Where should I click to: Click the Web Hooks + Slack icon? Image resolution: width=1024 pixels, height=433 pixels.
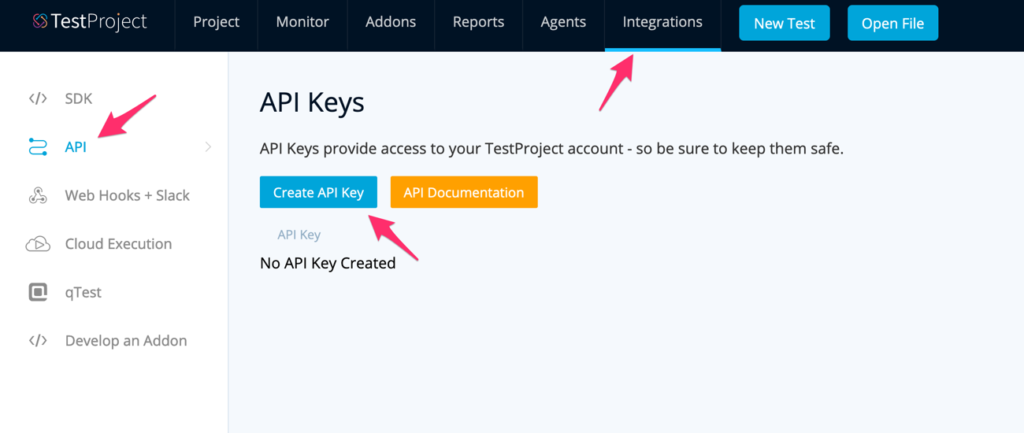point(38,196)
